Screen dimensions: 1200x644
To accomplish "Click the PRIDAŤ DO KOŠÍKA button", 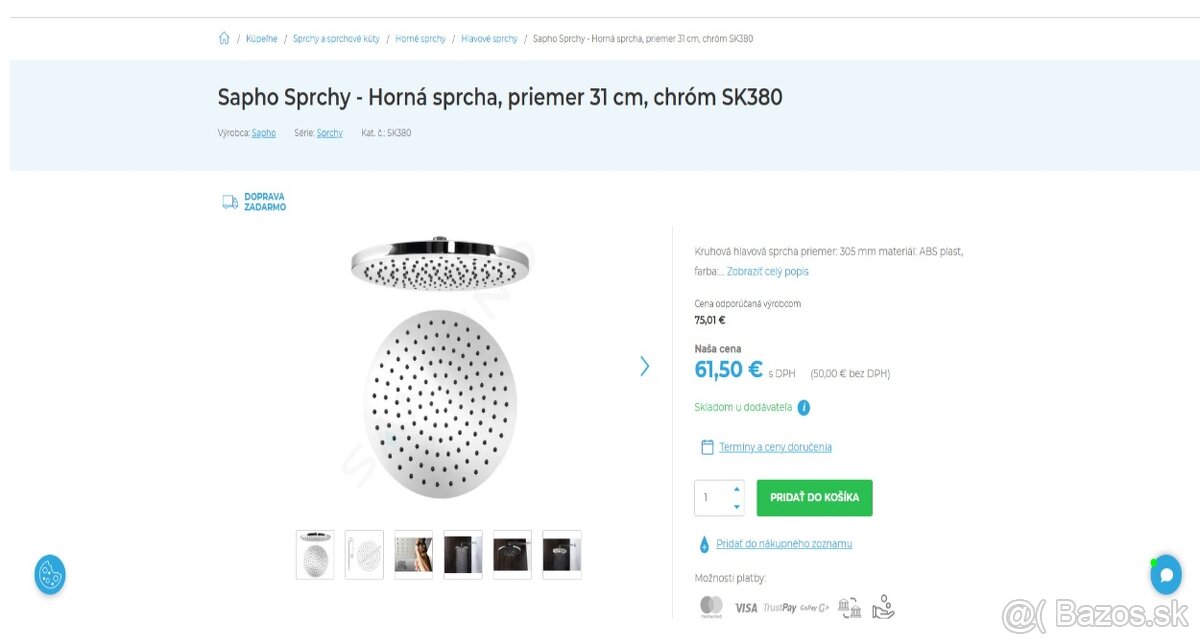I will (x=814, y=497).
